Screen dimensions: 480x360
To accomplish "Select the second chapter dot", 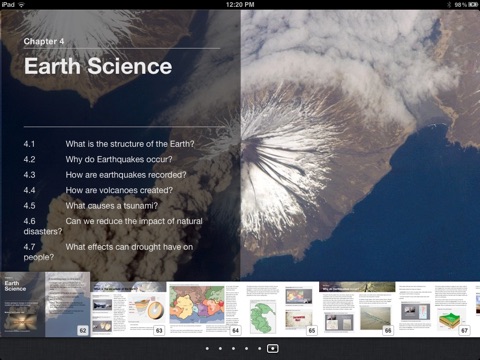I will pos(220,348).
